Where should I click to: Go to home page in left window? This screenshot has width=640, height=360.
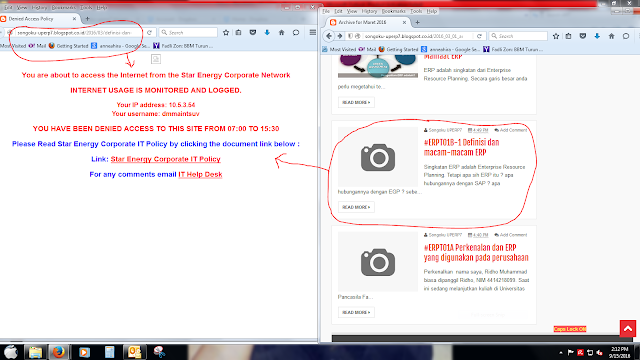[x=282, y=33]
